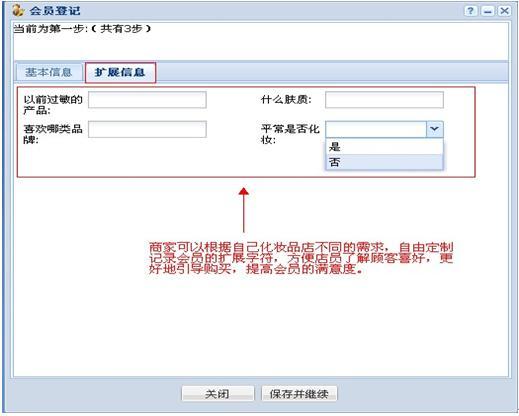Click the 保存并继续 button
The height and width of the screenshot is (416, 519).
(299, 394)
